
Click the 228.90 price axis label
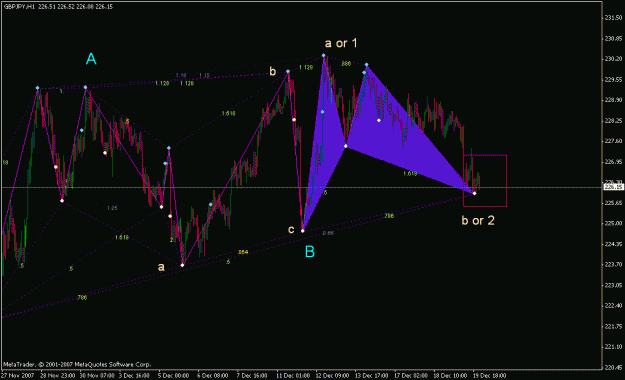(x=613, y=100)
